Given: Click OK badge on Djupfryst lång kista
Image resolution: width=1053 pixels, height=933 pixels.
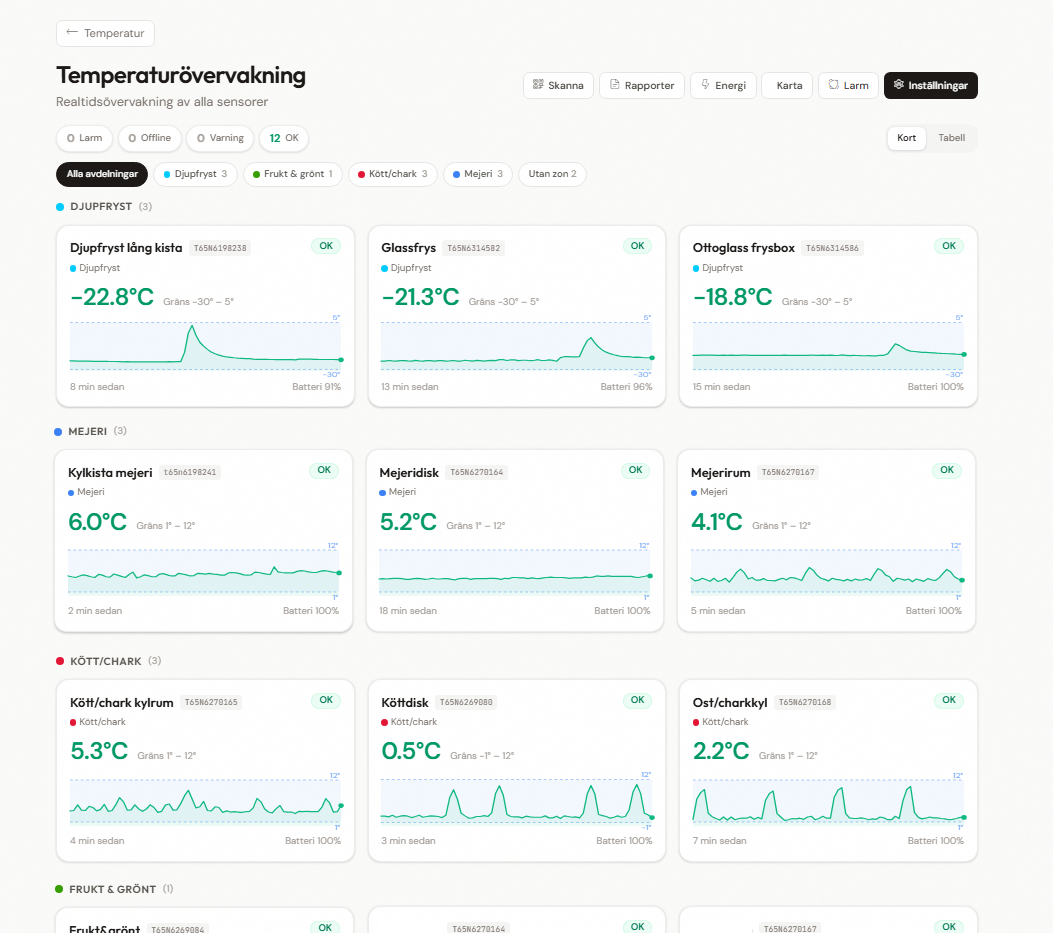Looking at the screenshot, I should point(326,246).
